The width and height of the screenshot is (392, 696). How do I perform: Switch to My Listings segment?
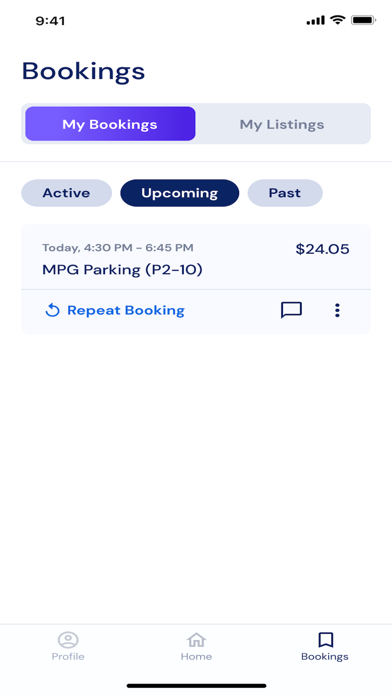pos(282,124)
